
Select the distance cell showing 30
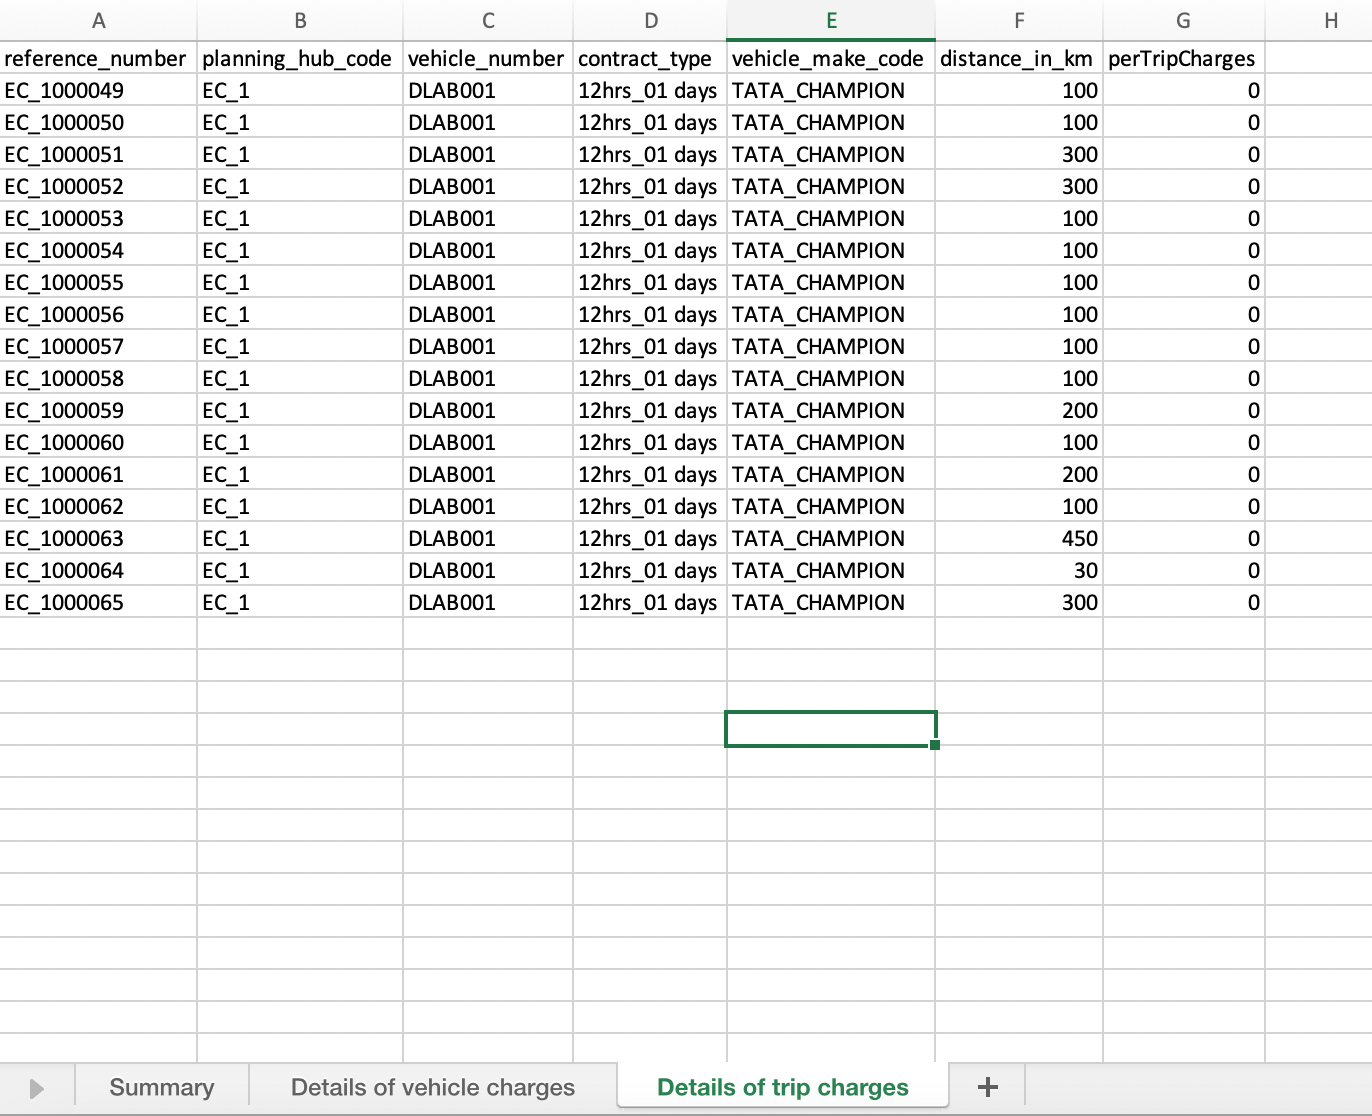[1084, 571]
